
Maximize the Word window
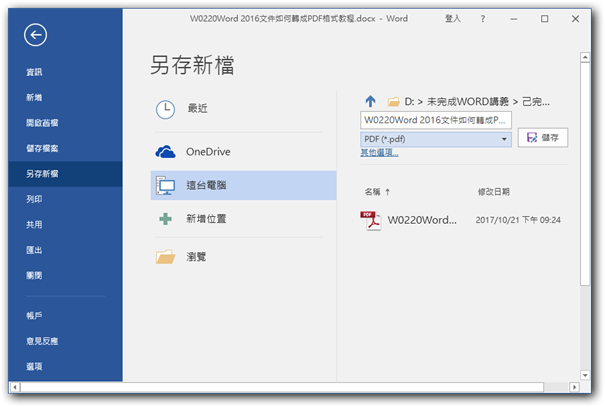click(x=544, y=19)
